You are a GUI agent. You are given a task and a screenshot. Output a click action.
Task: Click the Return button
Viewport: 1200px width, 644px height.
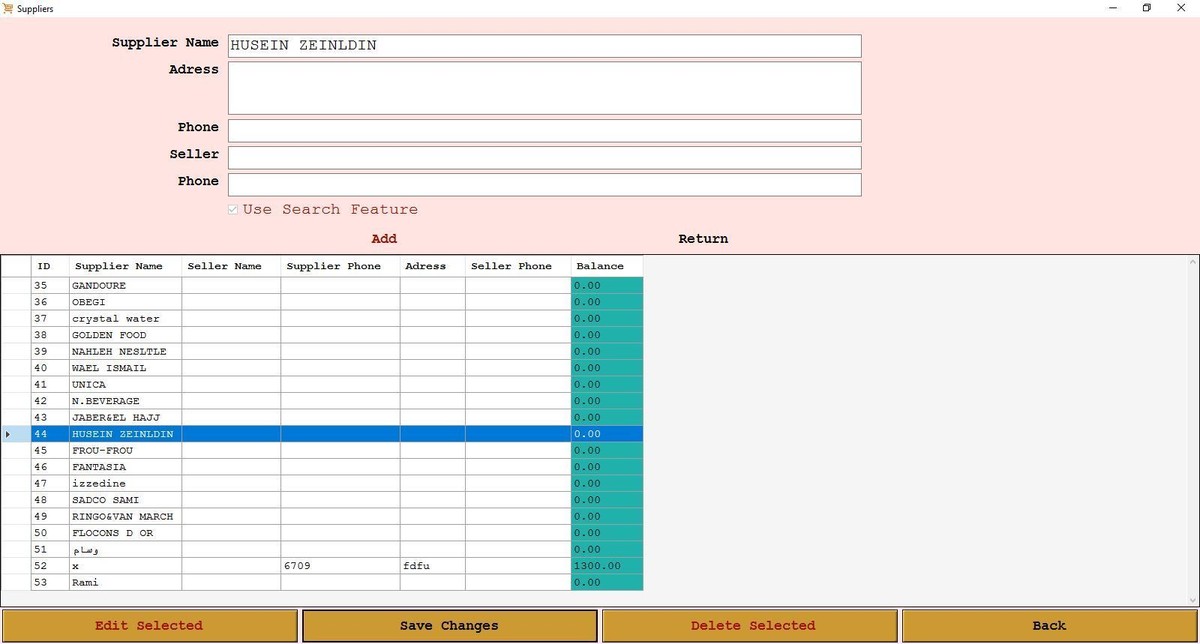pos(703,239)
